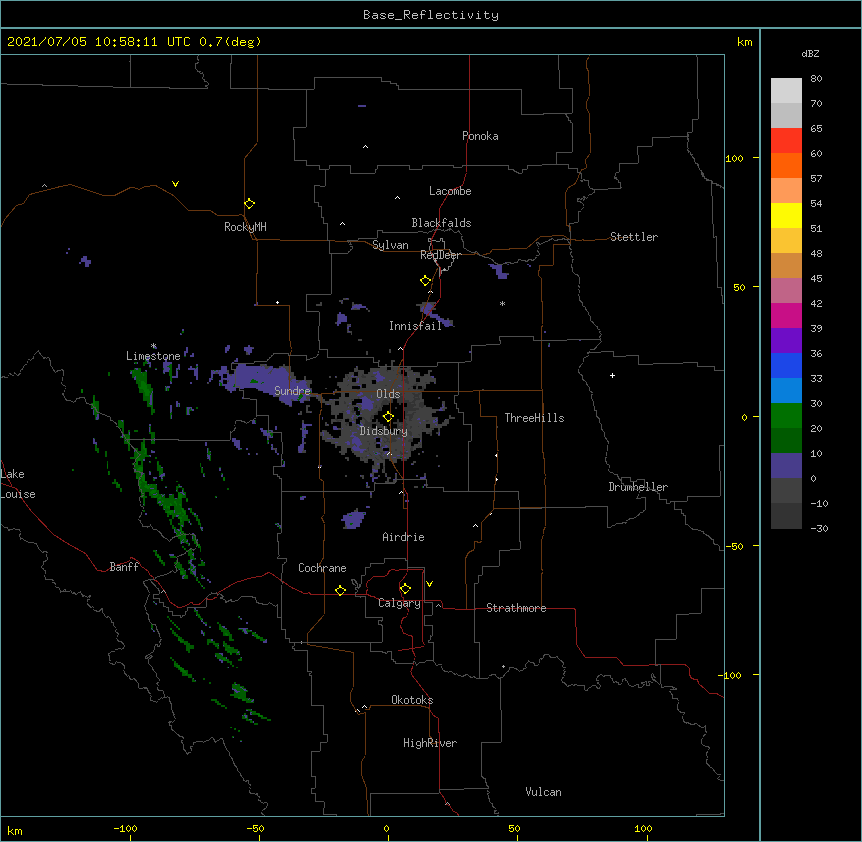This screenshot has height=842, width=862.
Task: Click the Sylvan label
Action: point(390,245)
